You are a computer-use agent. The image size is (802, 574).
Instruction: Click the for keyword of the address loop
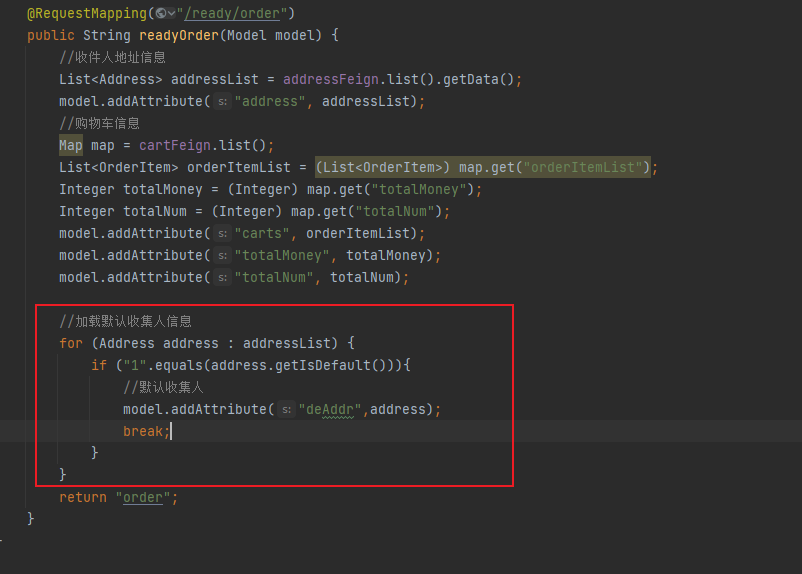click(x=71, y=343)
